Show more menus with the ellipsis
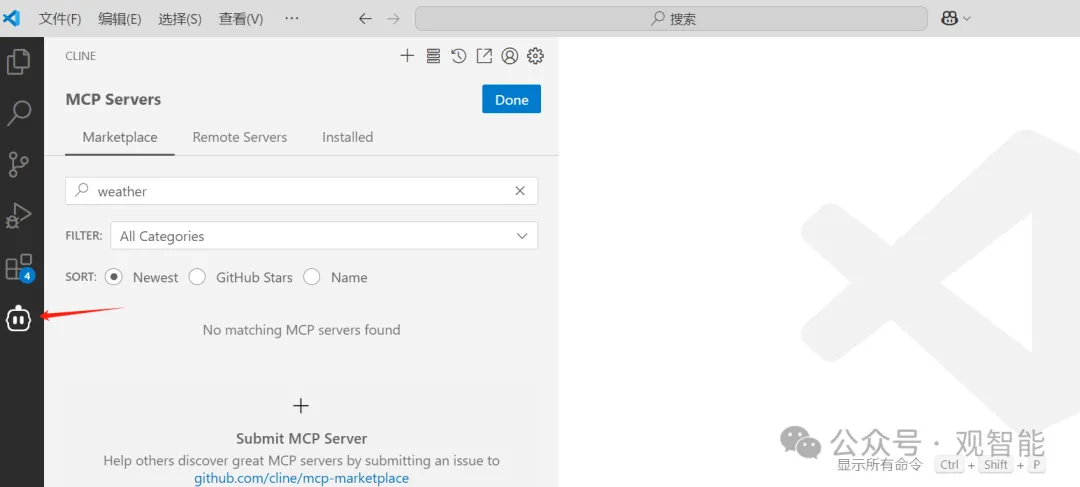 (292, 19)
